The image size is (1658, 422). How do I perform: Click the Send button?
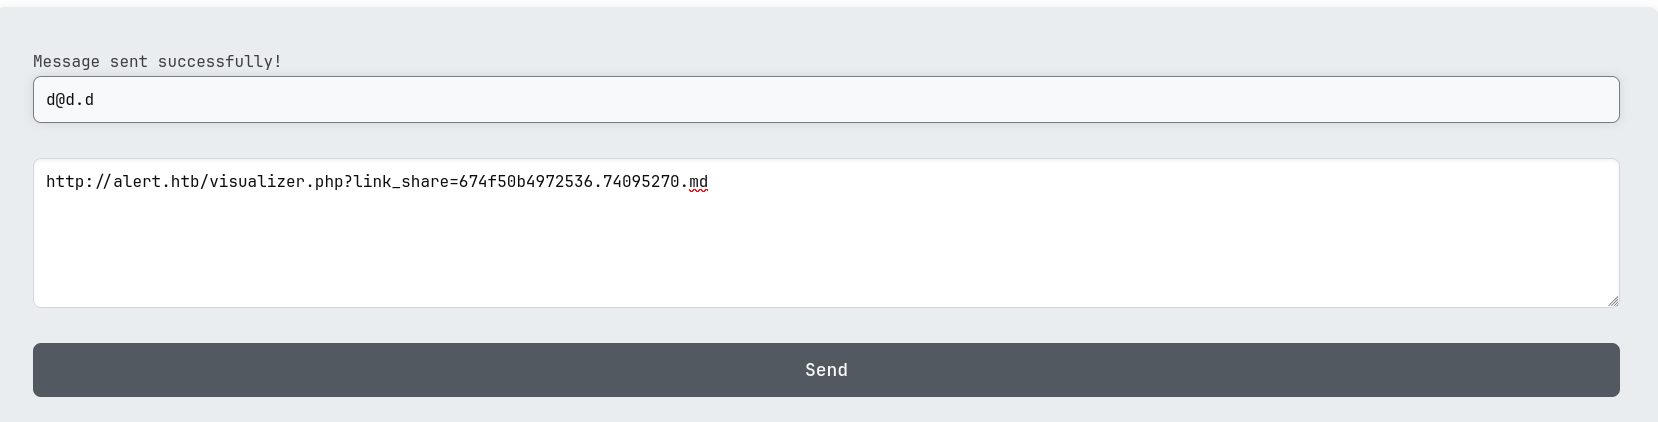[x=826, y=370]
